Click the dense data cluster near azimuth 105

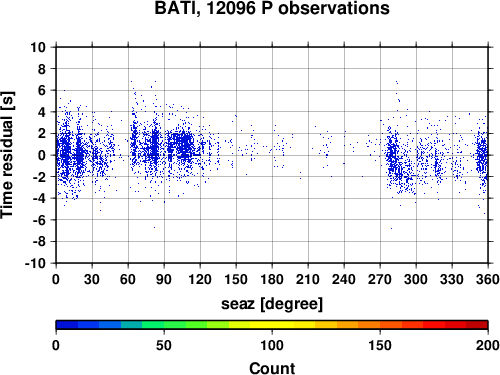[183, 144]
